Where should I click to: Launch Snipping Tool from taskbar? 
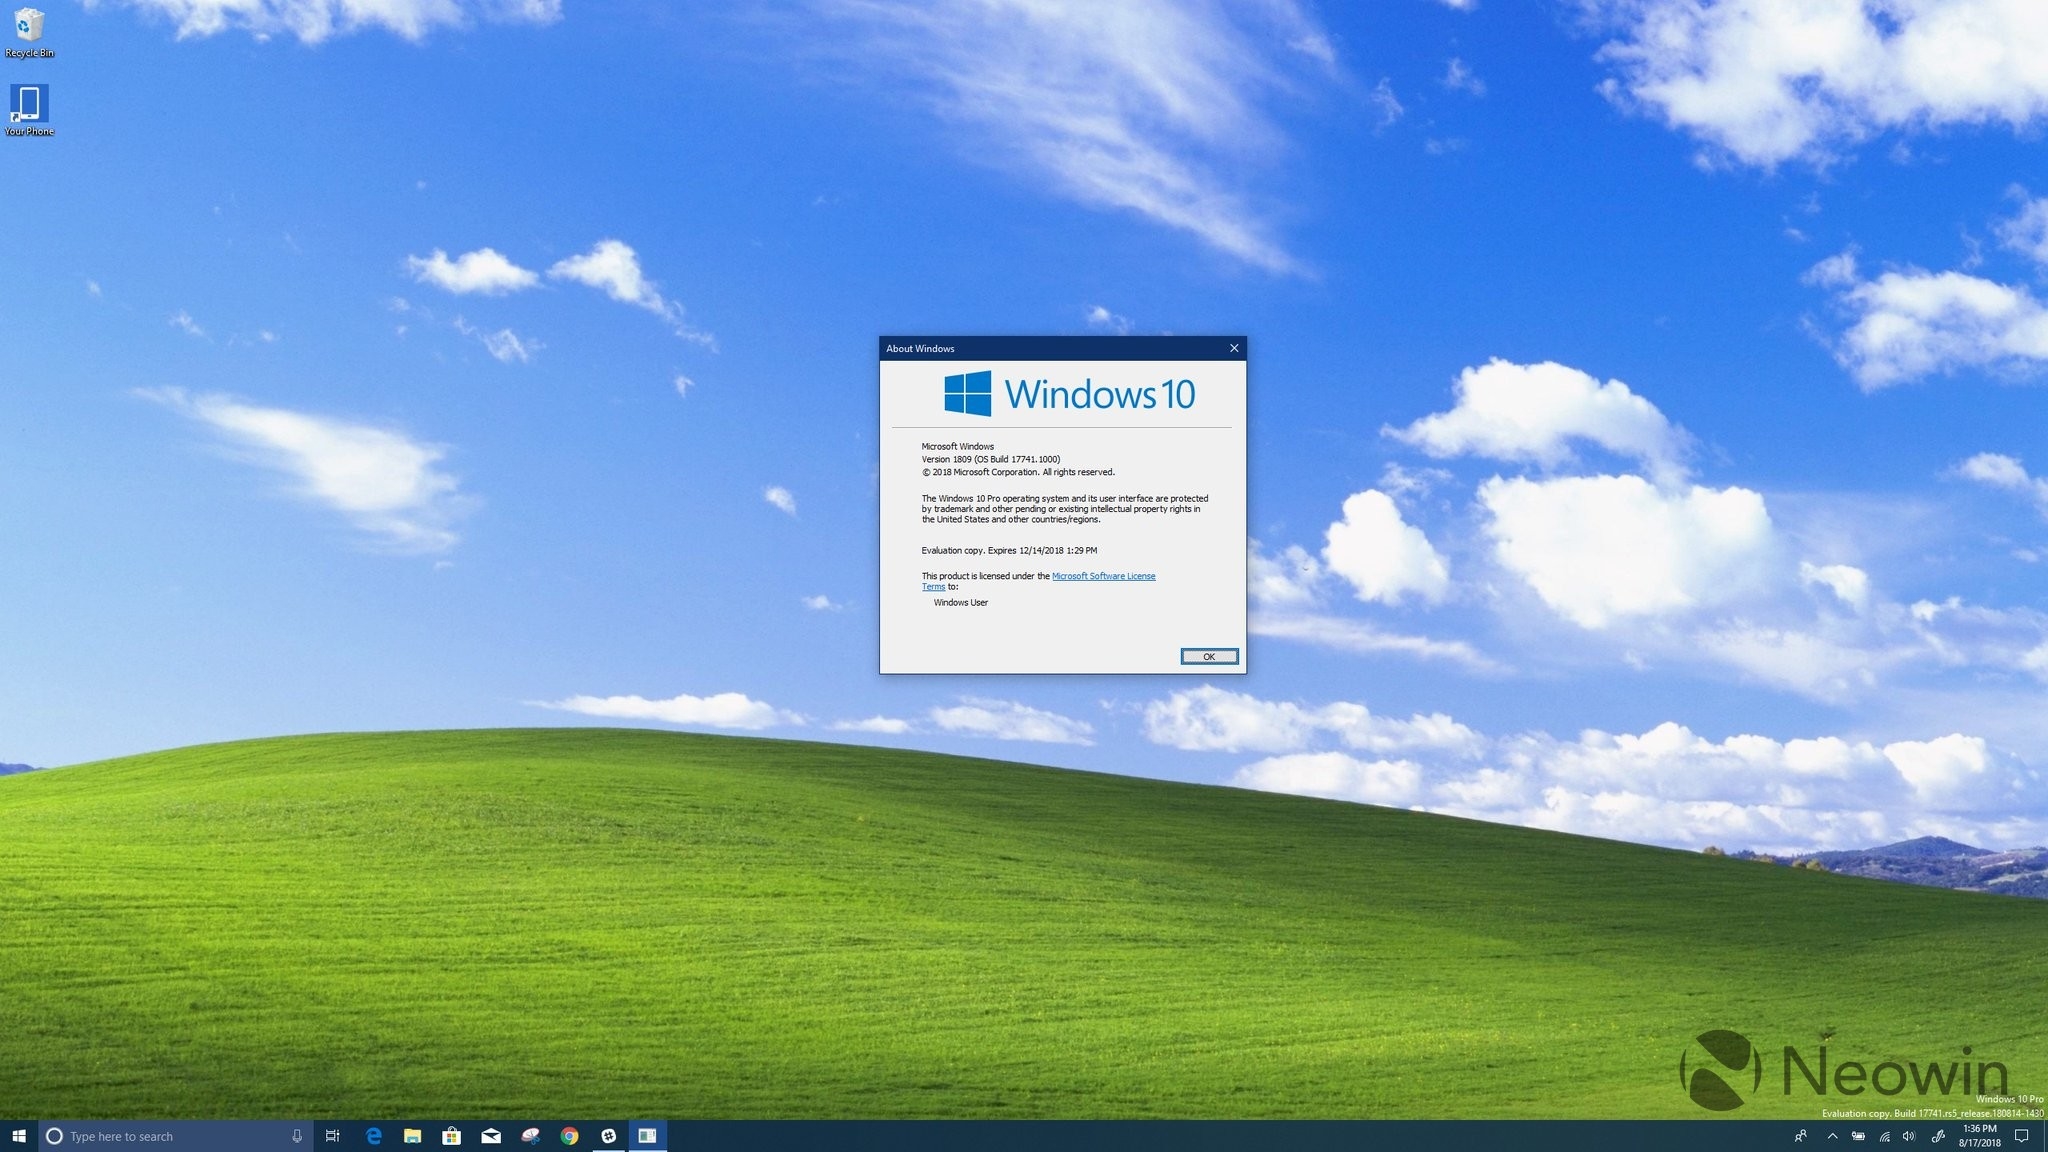coord(530,1136)
